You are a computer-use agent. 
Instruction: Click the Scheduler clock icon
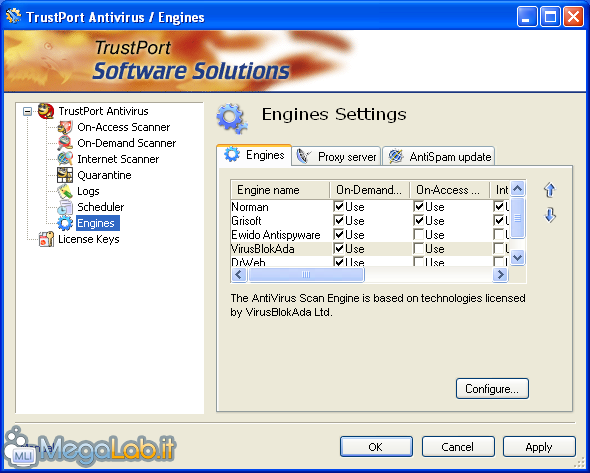coord(65,207)
